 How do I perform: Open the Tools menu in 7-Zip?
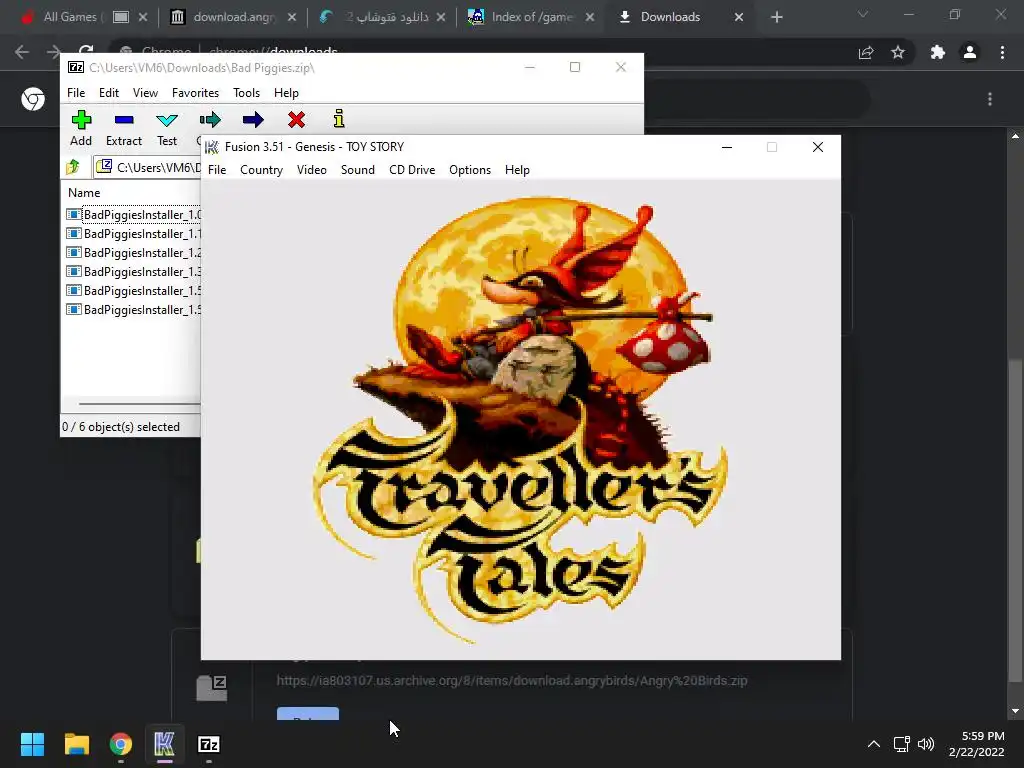pos(246,93)
